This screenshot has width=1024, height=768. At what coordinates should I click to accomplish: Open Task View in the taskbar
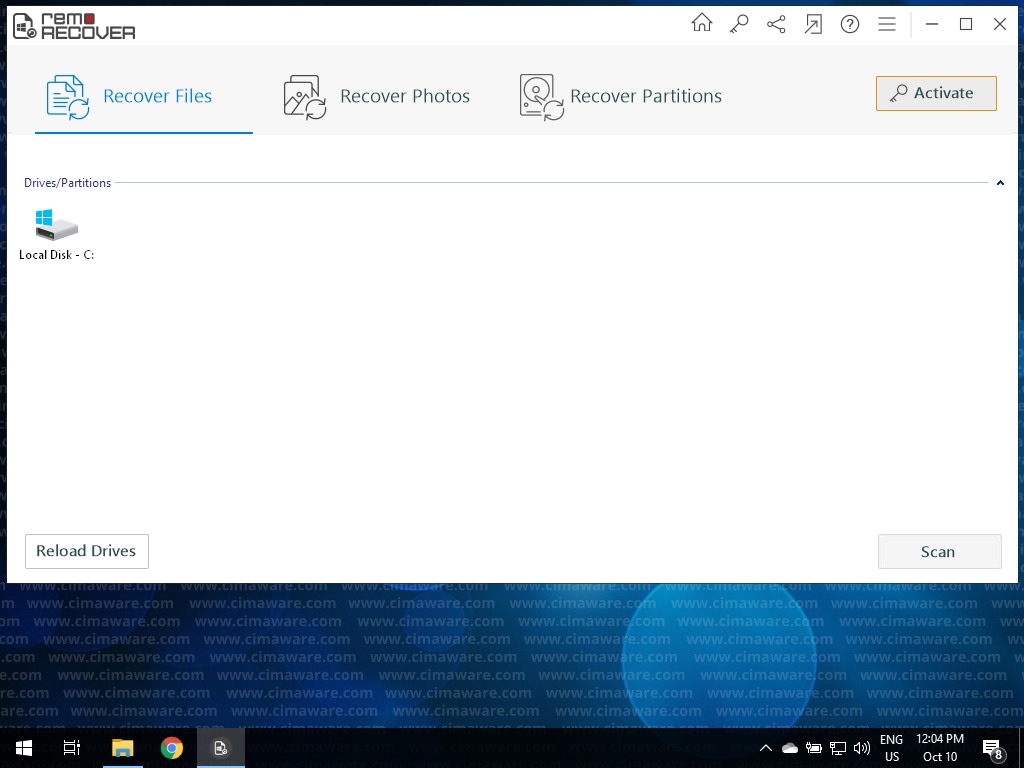click(72, 748)
